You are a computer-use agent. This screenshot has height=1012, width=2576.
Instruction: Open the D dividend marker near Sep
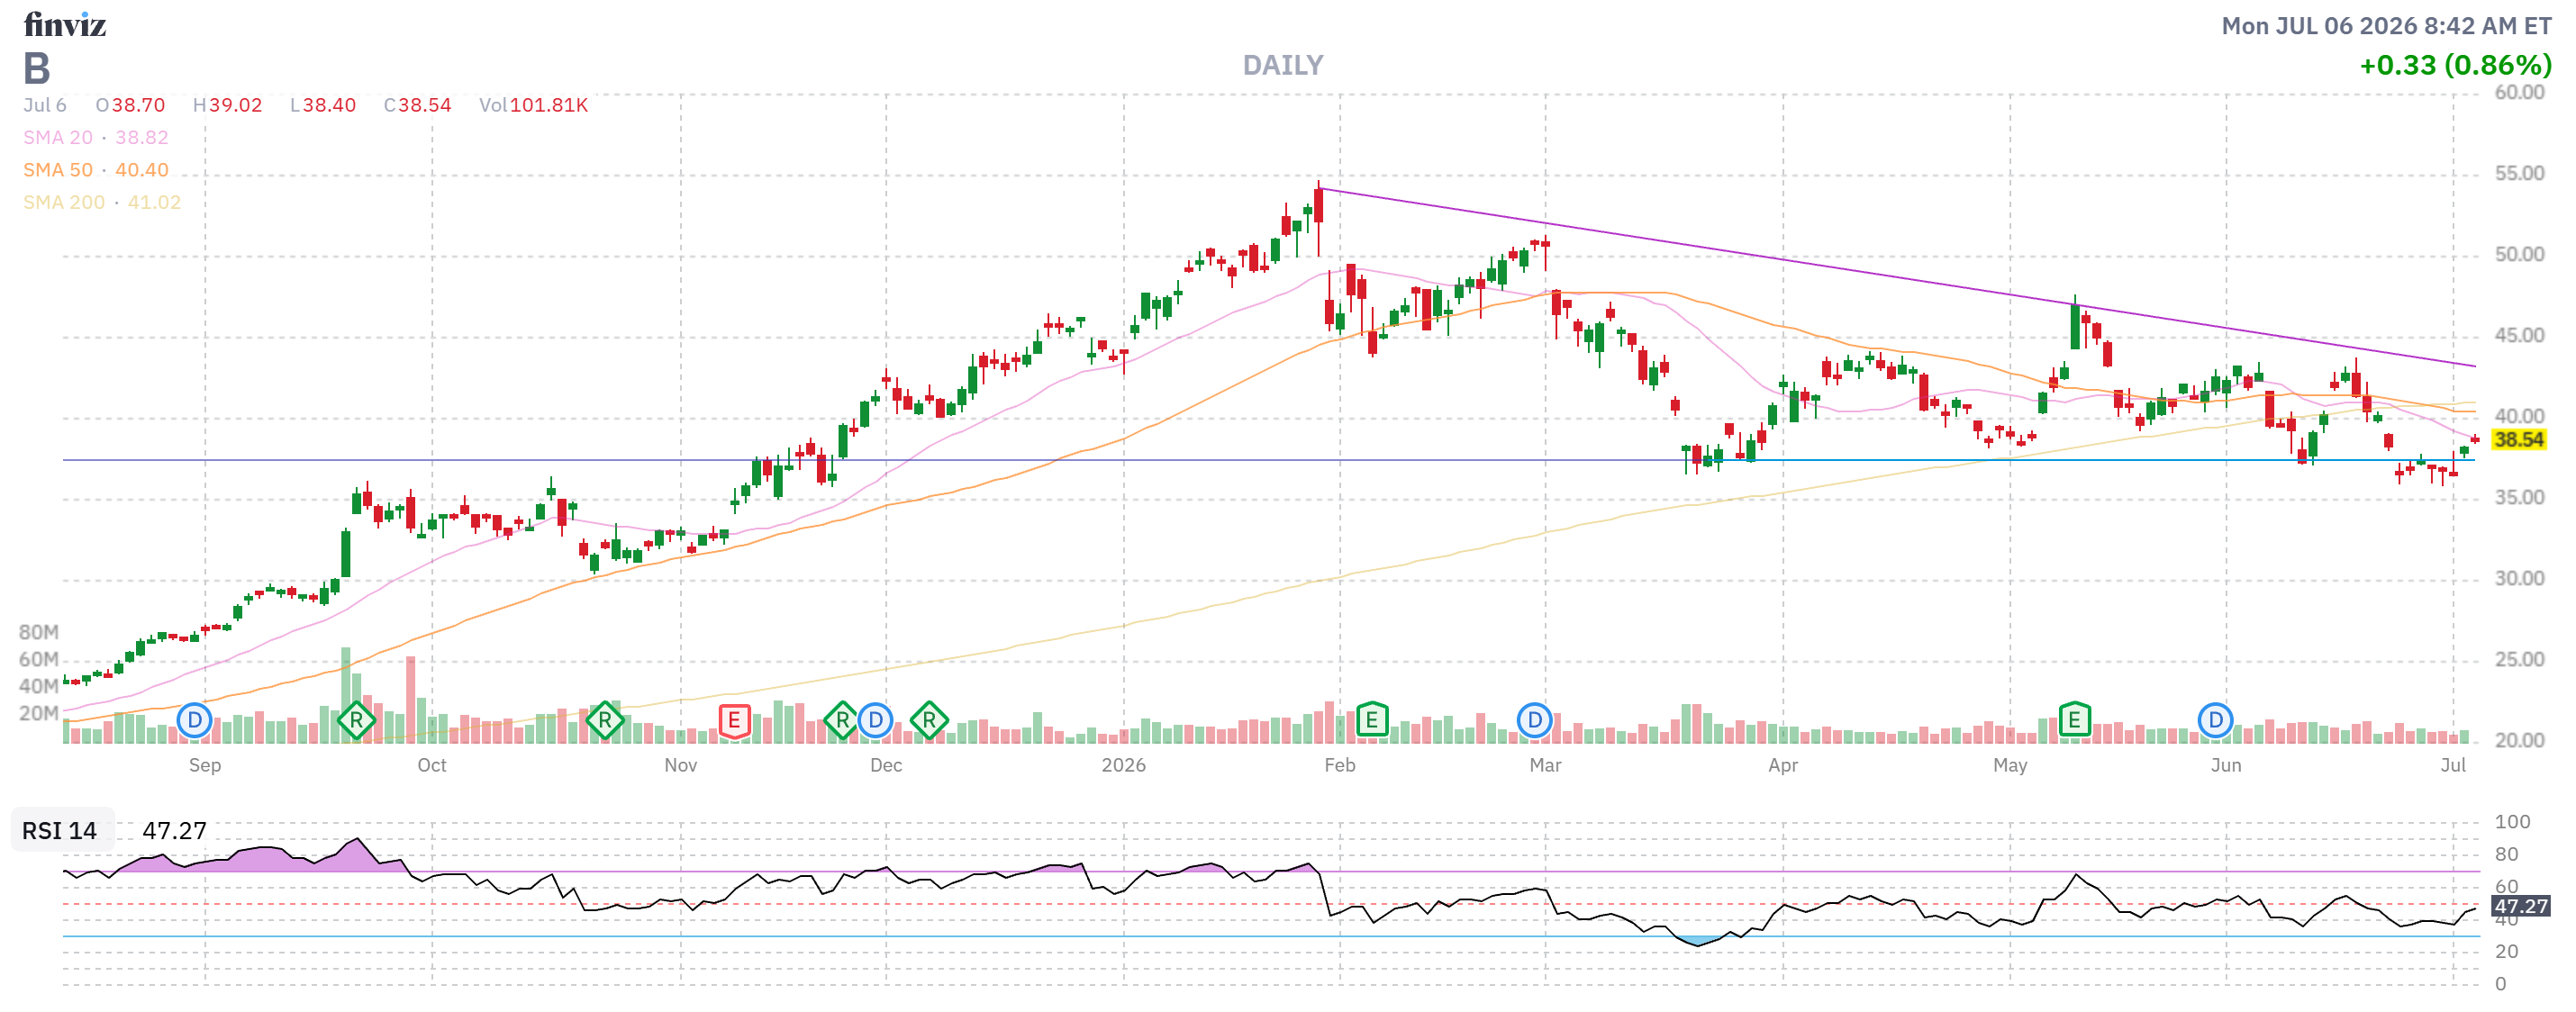pyautogui.click(x=194, y=720)
